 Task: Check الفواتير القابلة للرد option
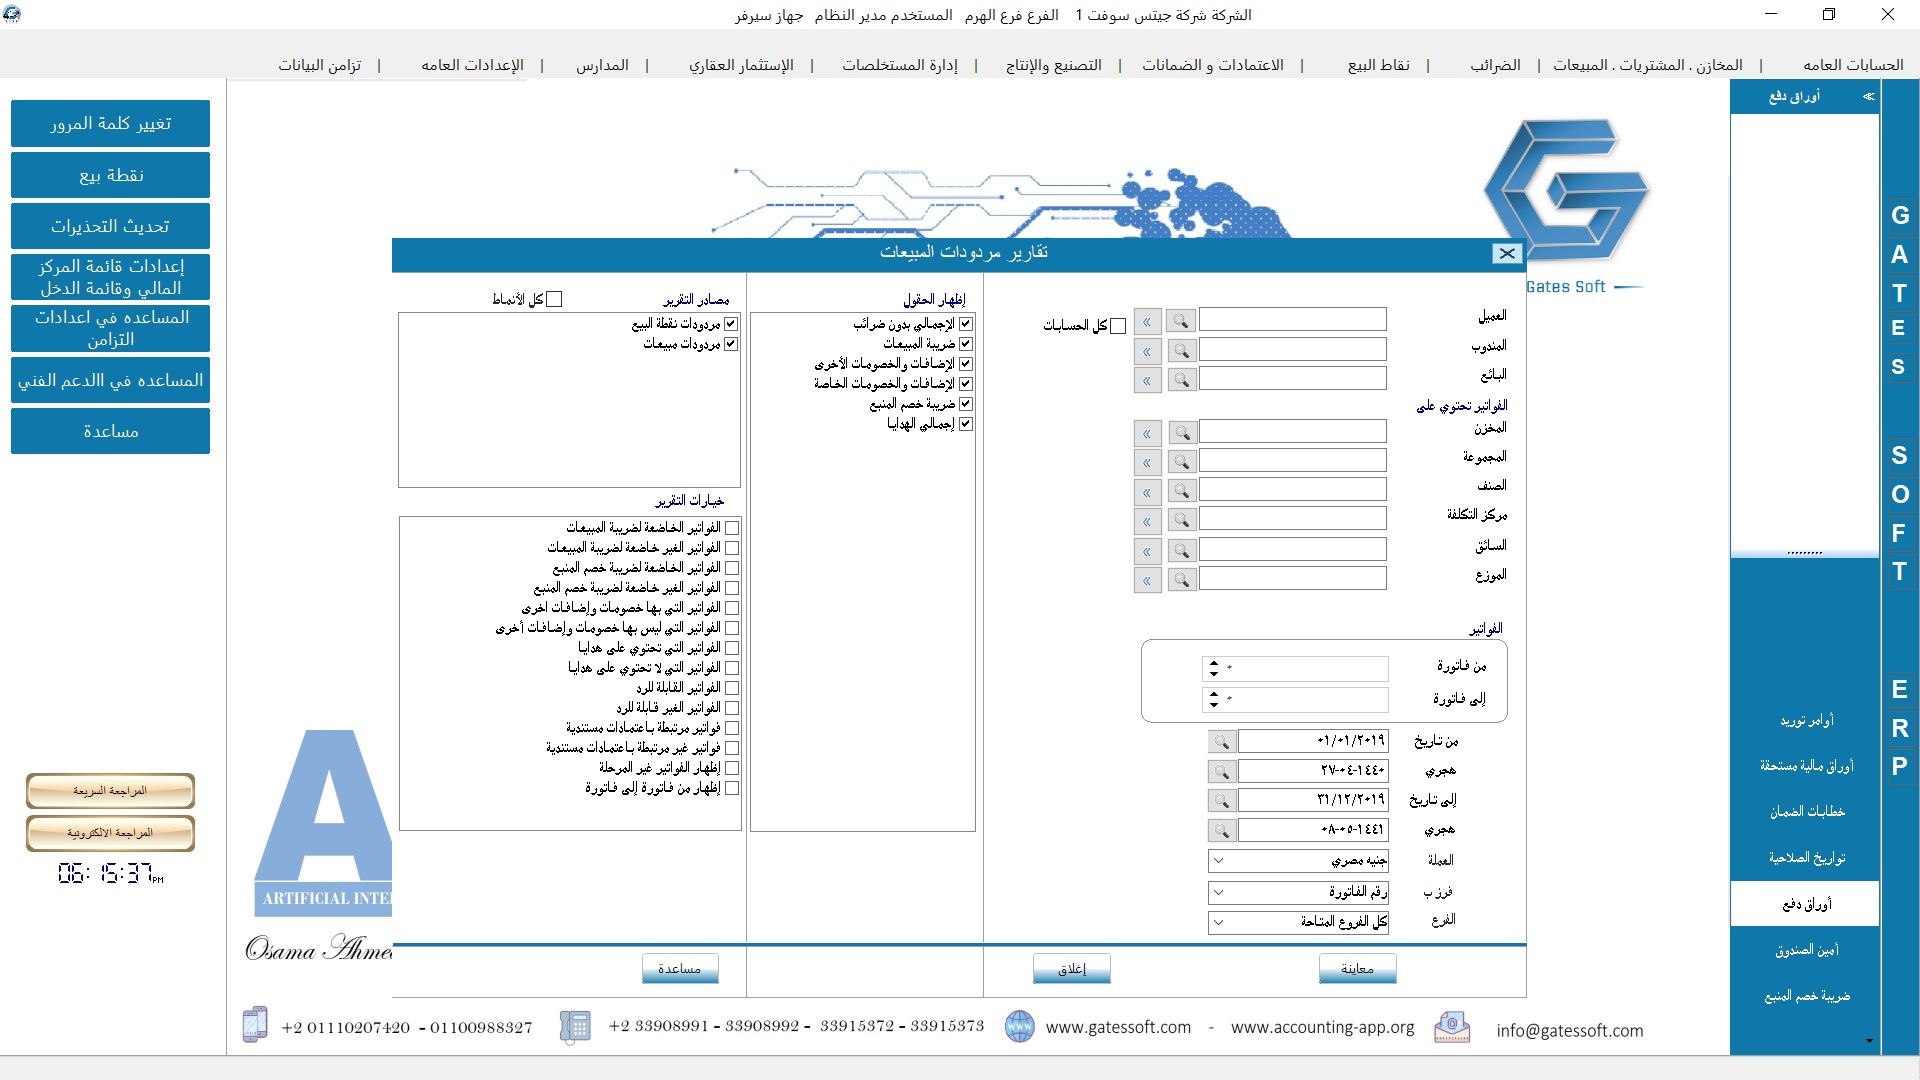(732, 688)
